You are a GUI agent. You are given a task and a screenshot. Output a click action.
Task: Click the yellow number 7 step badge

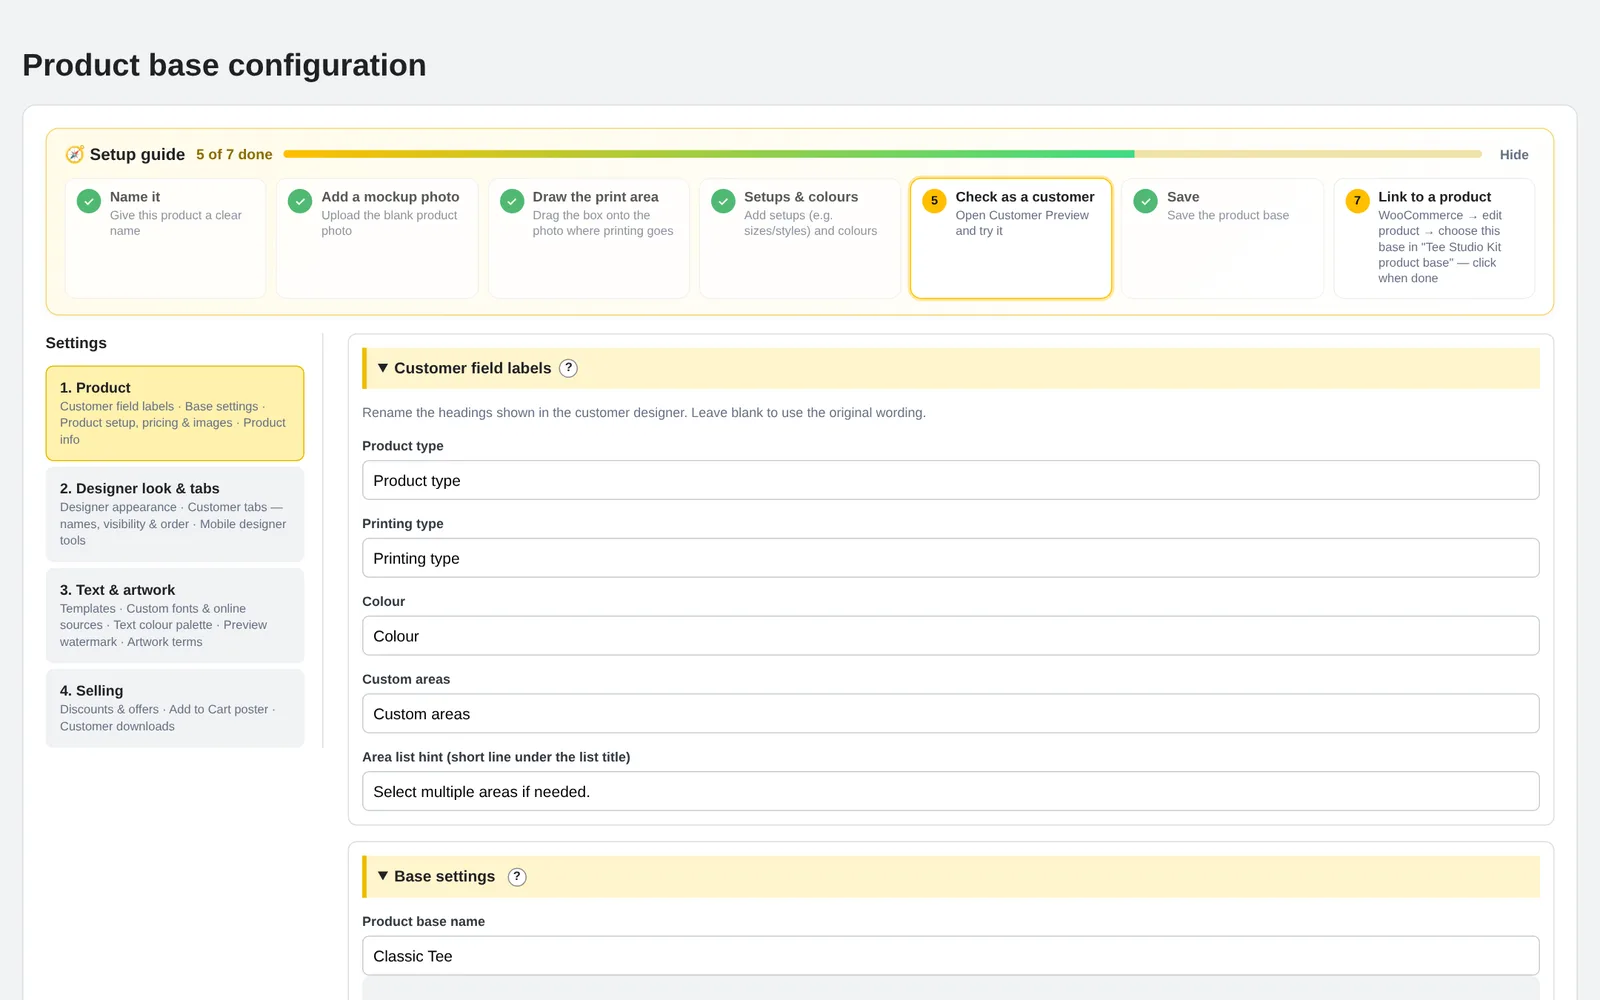[x=1357, y=200]
